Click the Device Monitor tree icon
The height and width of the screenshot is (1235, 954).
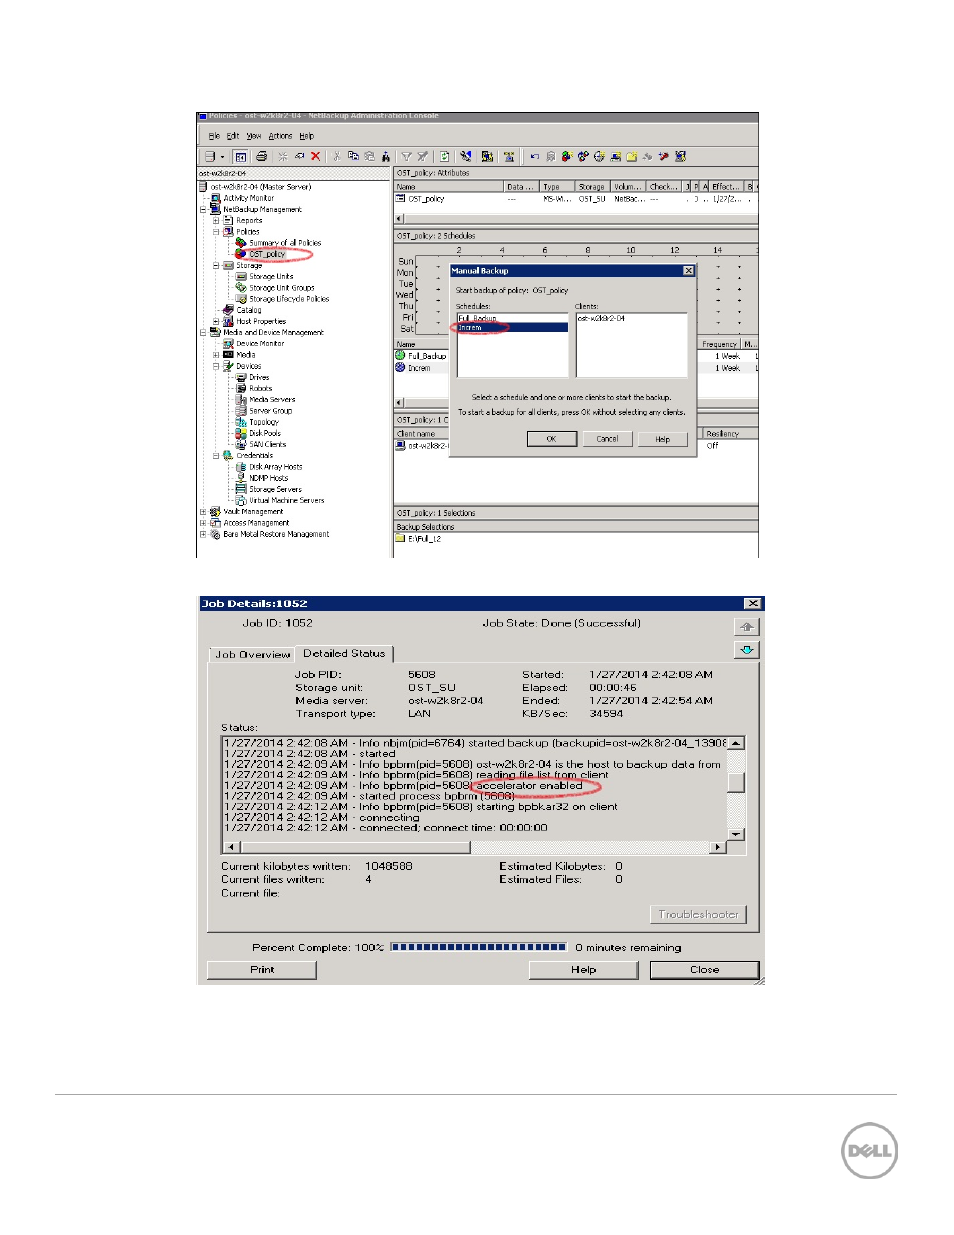(x=229, y=344)
